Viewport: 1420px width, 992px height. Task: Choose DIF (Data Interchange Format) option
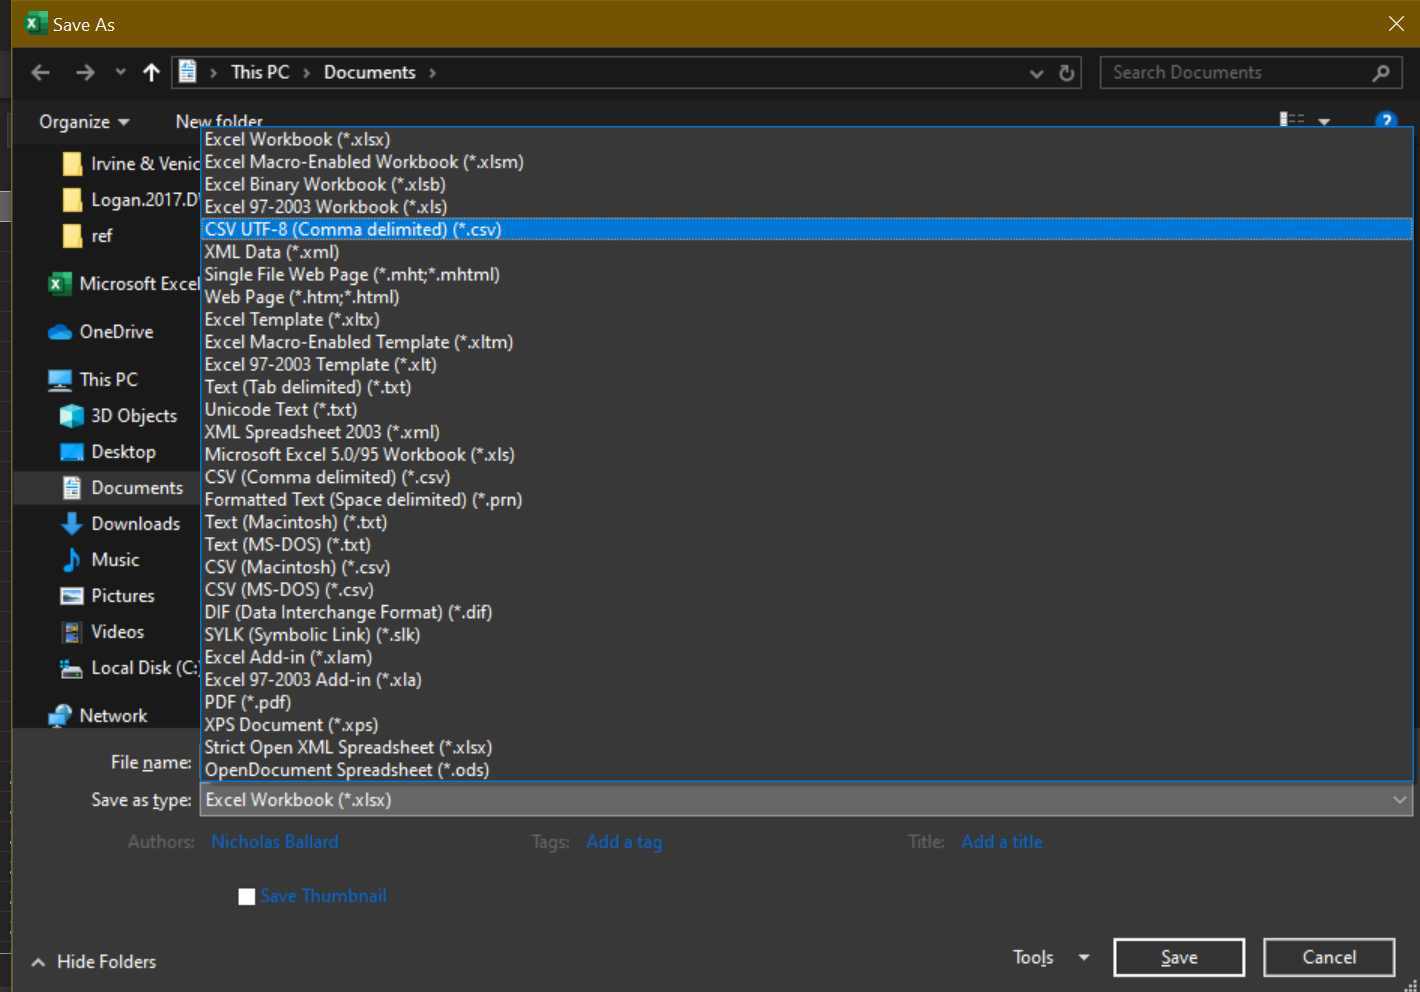(806, 612)
